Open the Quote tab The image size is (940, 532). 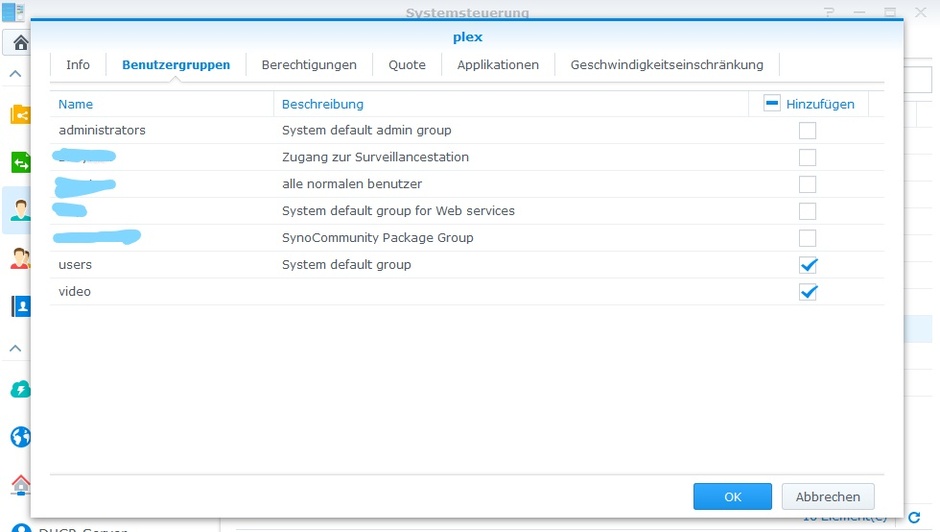click(x=407, y=65)
